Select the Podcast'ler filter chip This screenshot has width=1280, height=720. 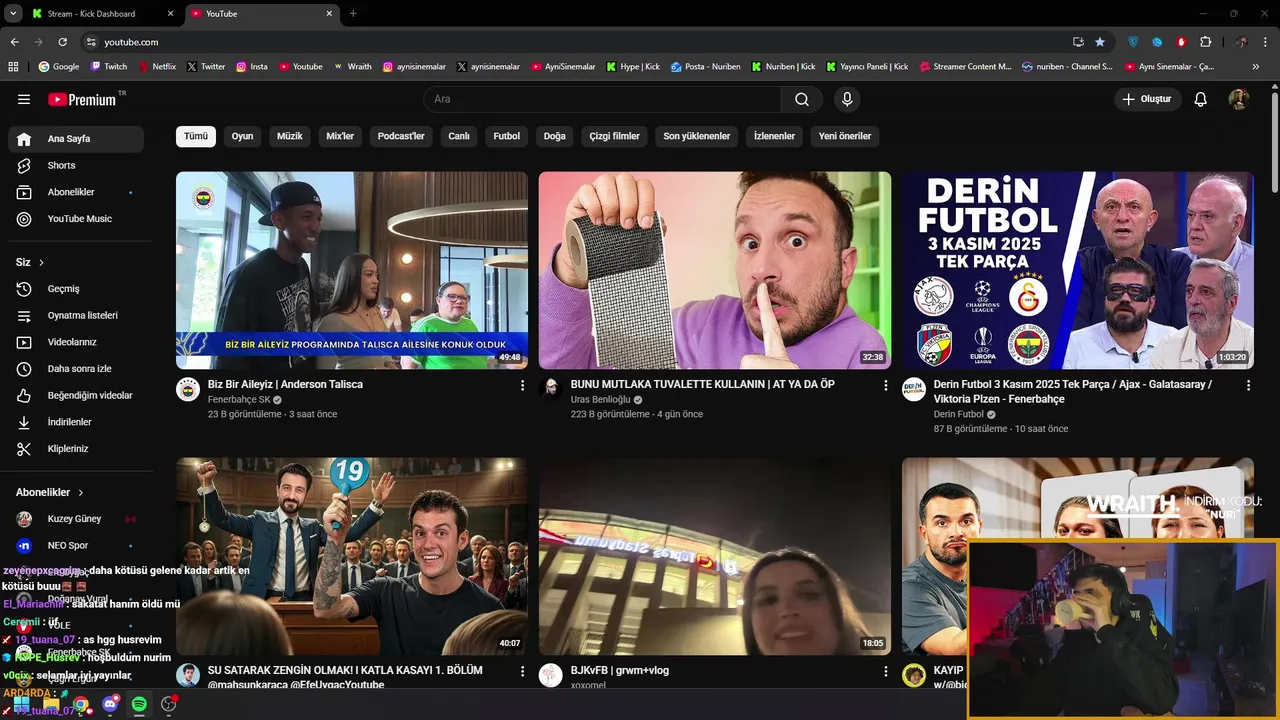[401, 136]
